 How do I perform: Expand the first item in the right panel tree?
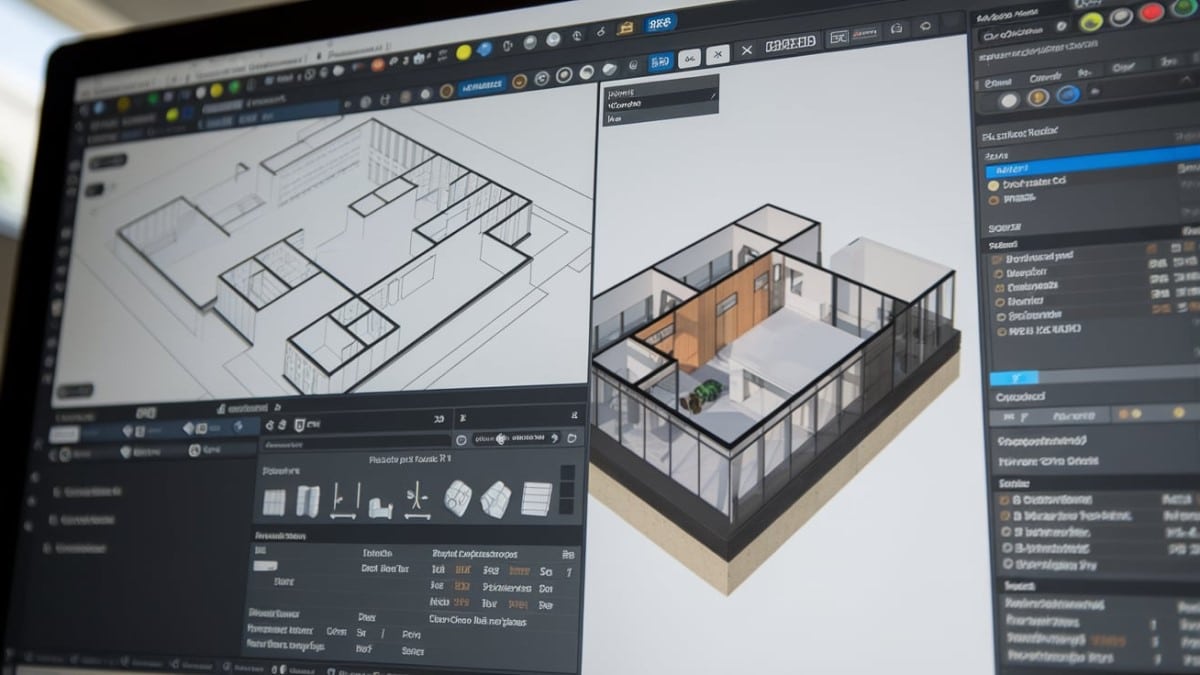[x=997, y=257]
